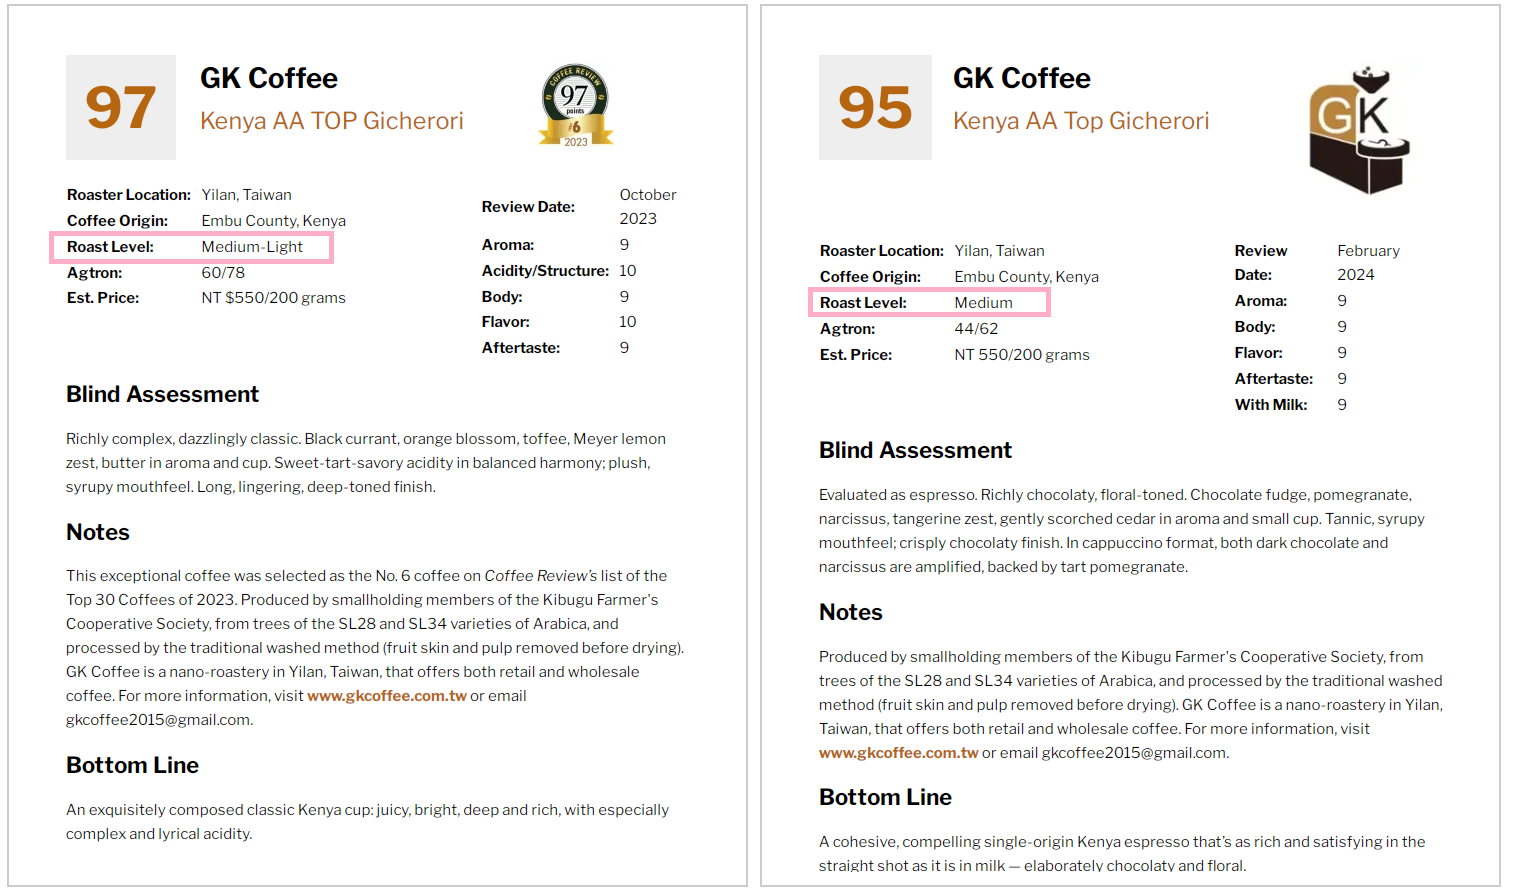Open gkcoffee.com.tw link in the 95-point review

click(x=898, y=753)
